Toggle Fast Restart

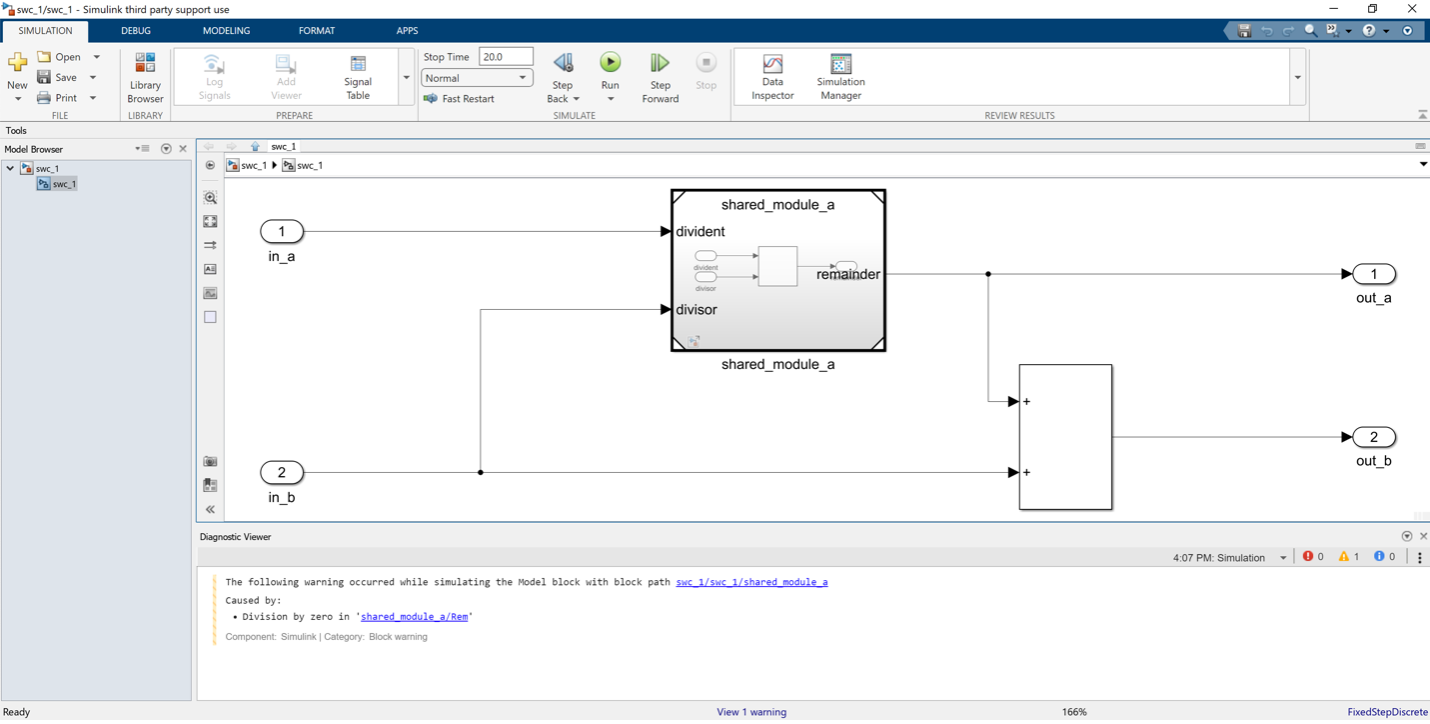pyautogui.click(x=459, y=99)
